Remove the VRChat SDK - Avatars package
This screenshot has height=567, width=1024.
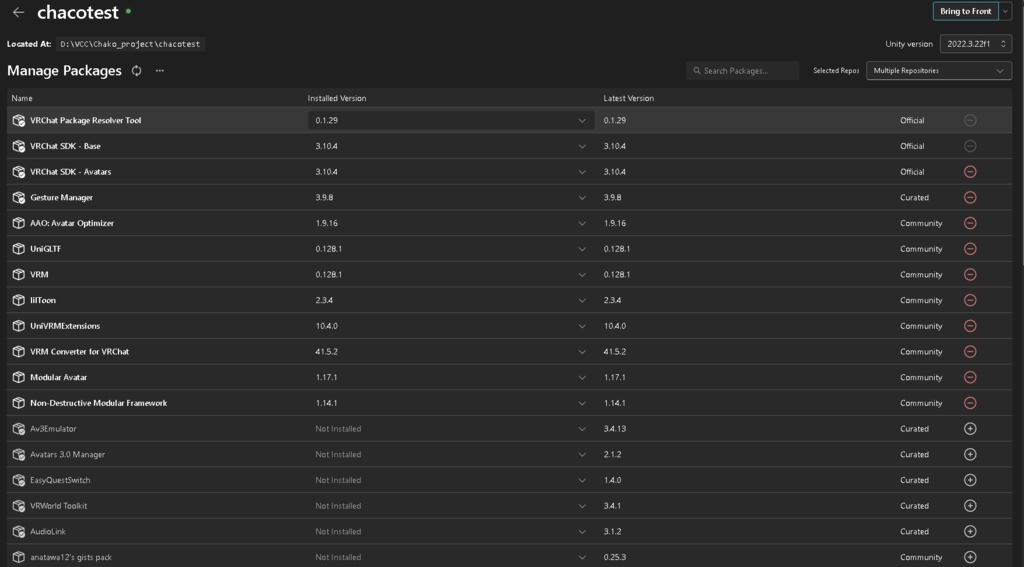coord(970,172)
